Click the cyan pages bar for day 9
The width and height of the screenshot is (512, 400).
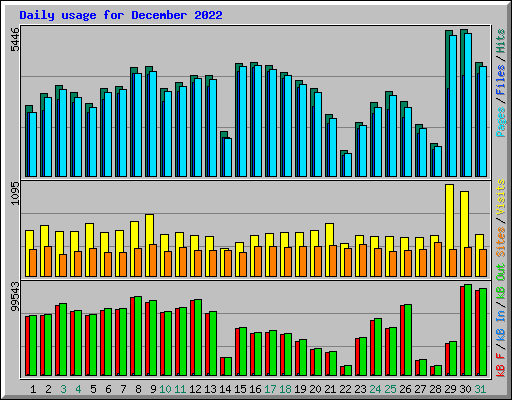tap(153, 124)
